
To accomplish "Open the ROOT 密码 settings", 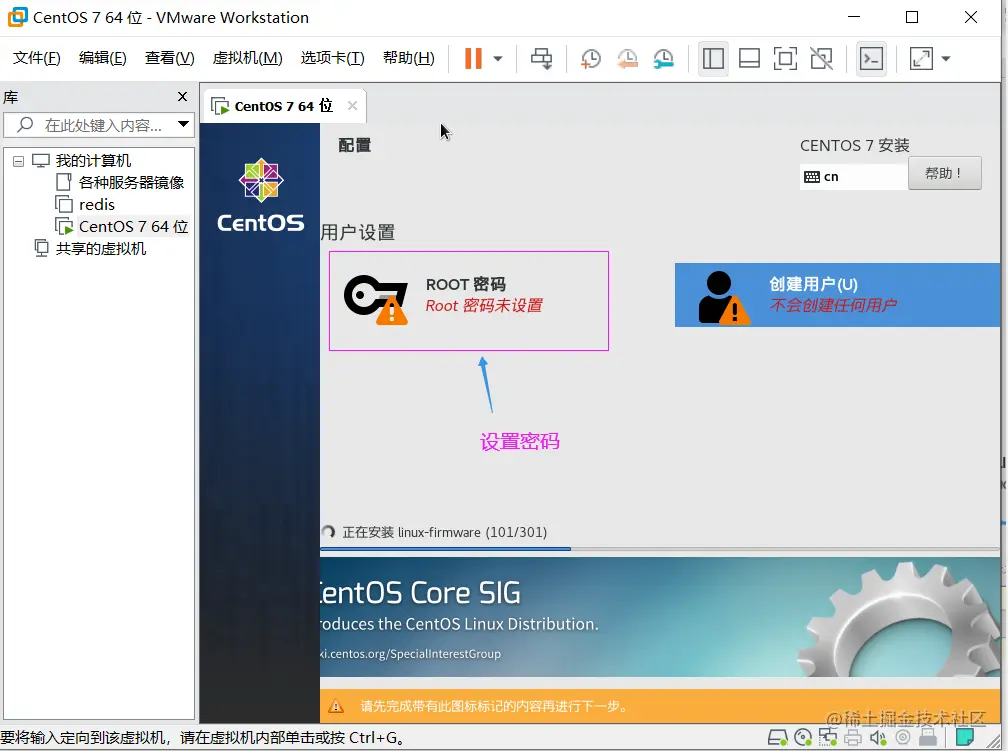I will [x=468, y=300].
